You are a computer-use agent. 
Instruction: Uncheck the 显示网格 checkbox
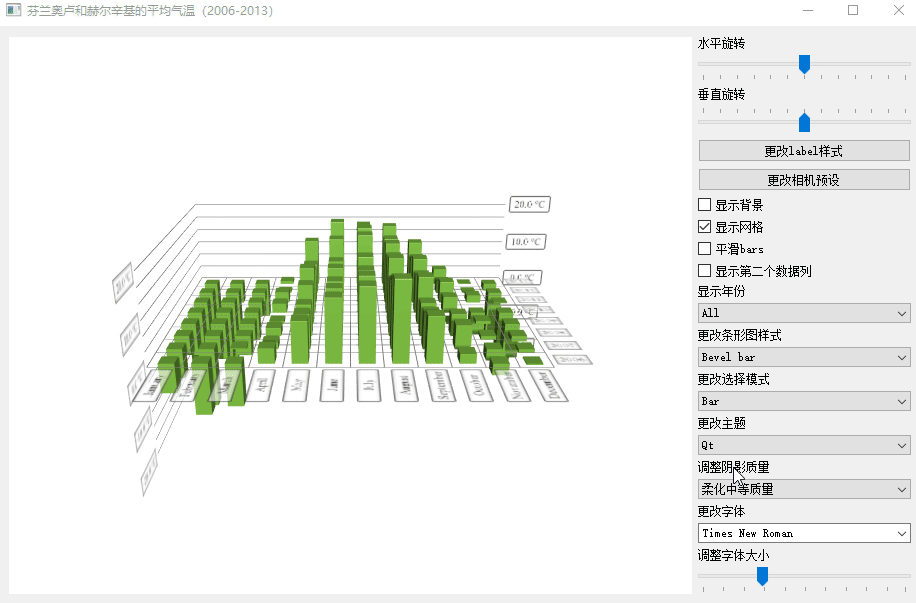(x=705, y=227)
